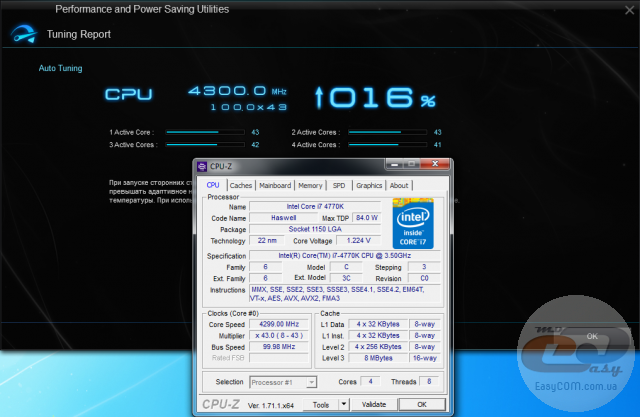Screen dimensions: 640x417
Task: Click the Tools button in CPU-Z
Action: (321, 405)
